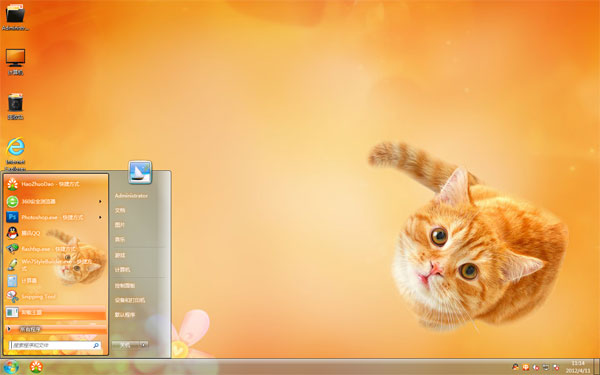The width and height of the screenshot is (600, 375).
Task: Select the Internet Explorer desktop icon
Action: click(x=16, y=153)
